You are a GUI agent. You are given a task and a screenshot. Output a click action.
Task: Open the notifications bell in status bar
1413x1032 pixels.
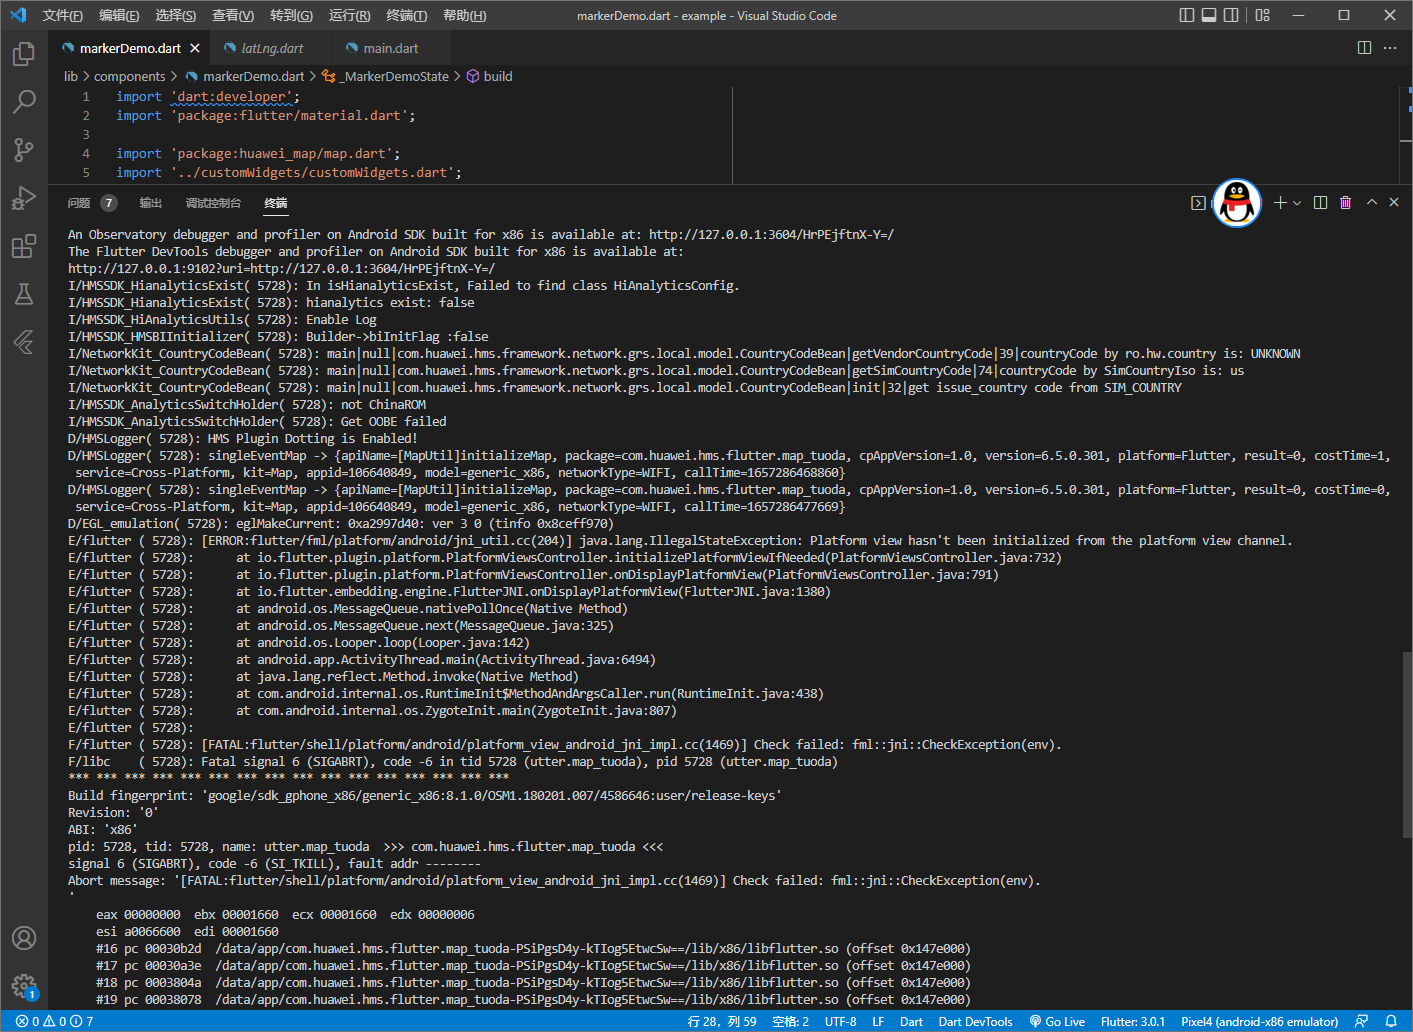click(1391, 1022)
